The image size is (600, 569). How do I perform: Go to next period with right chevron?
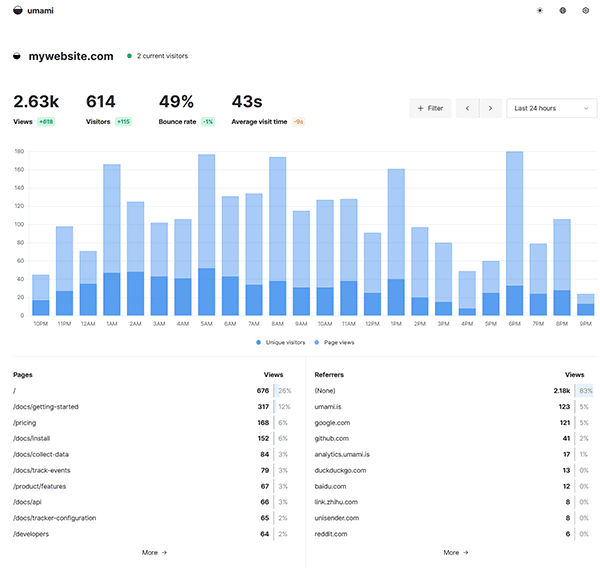(x=490, y=108)
